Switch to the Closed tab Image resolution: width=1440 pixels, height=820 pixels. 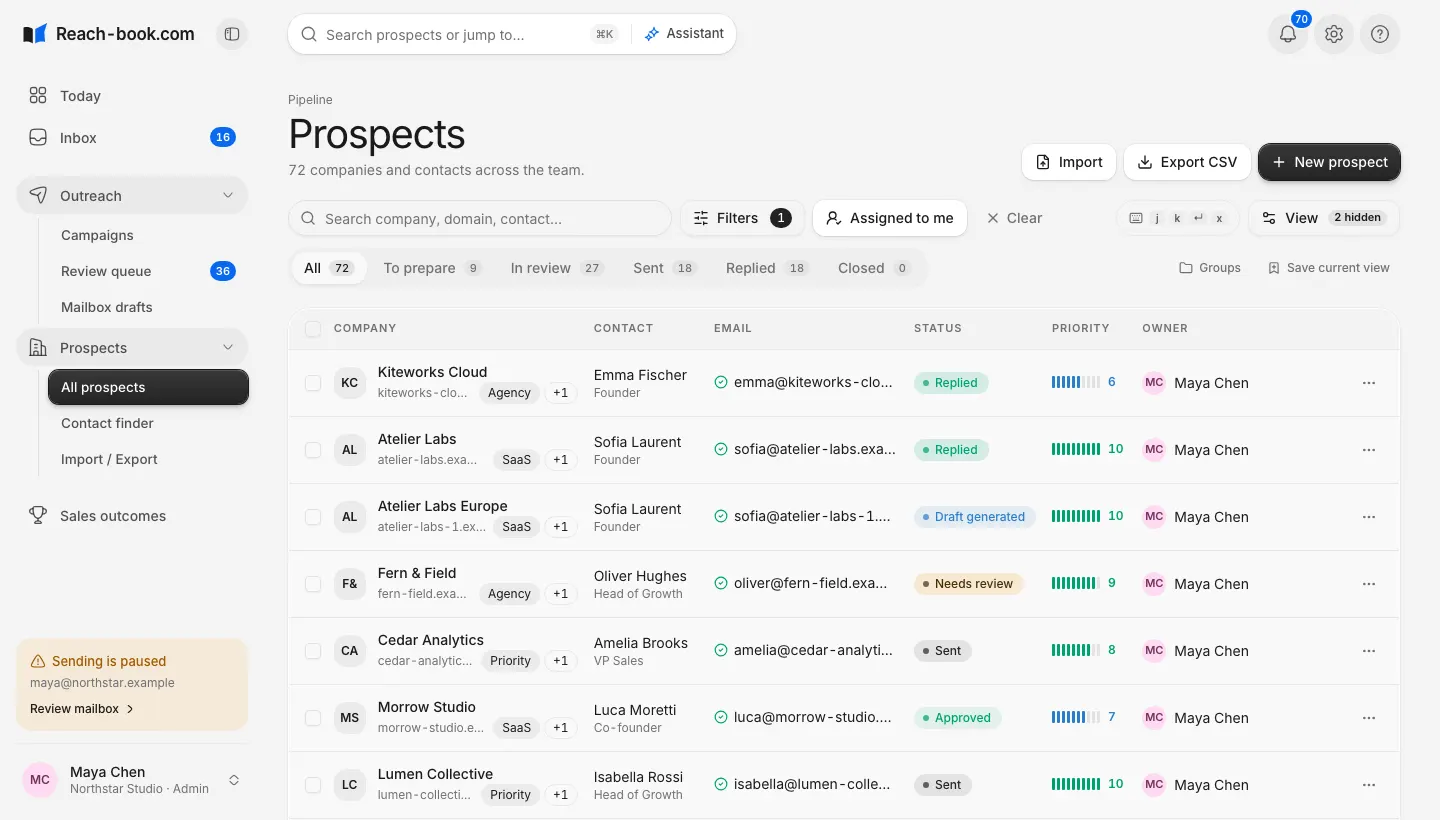tap(874, 268)
